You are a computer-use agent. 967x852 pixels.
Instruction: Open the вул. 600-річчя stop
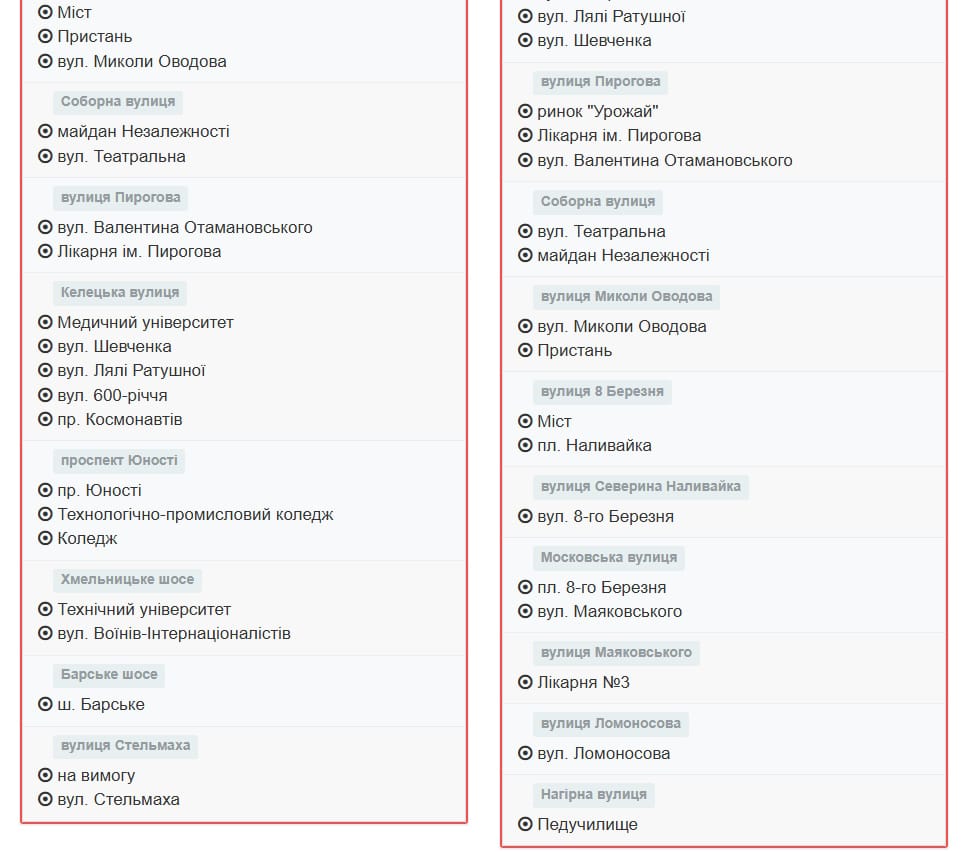tap(112, 395)
